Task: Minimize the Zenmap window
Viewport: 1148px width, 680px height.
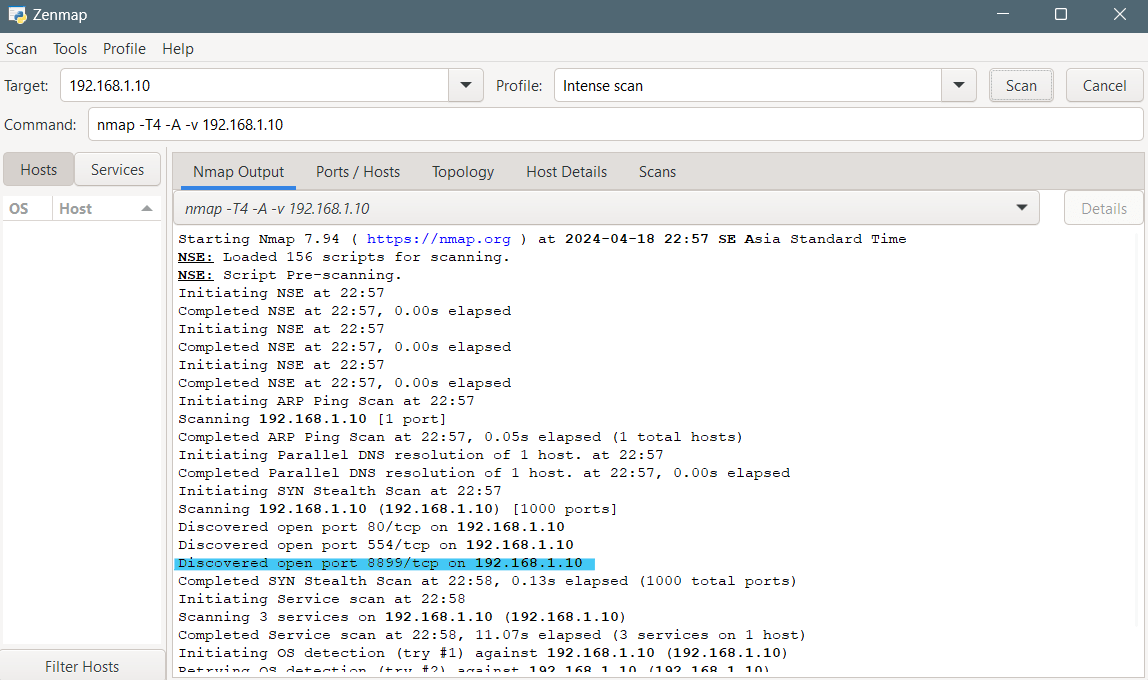Action: (1003, 15)
